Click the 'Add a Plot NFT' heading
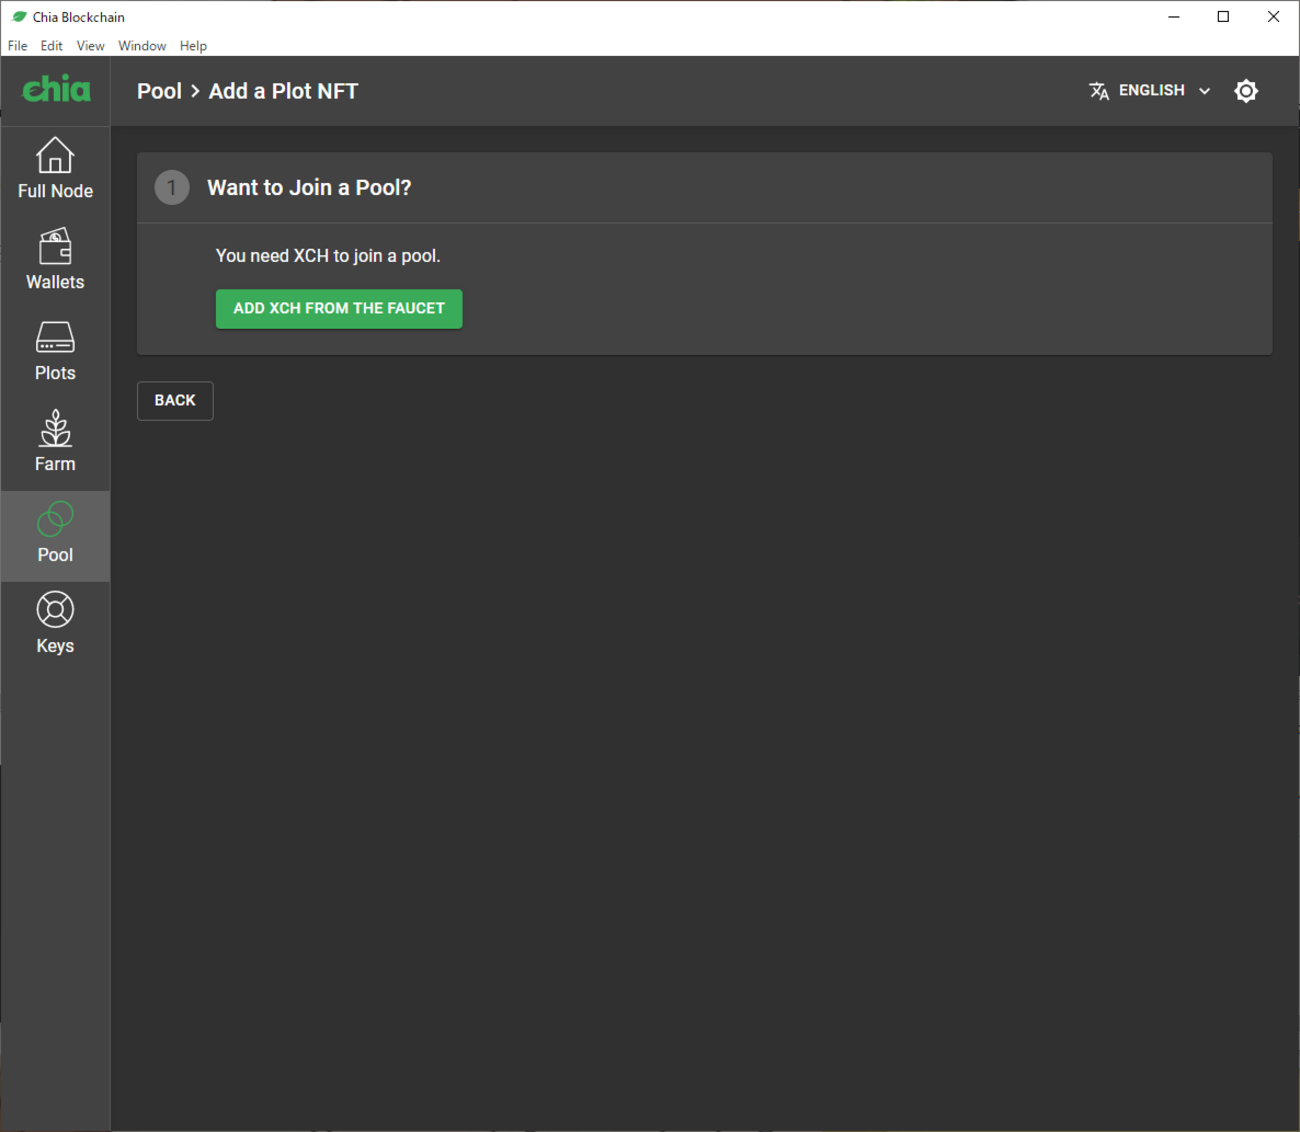This screenshot has height=1132, width=1300. click(x=283, y=91)
